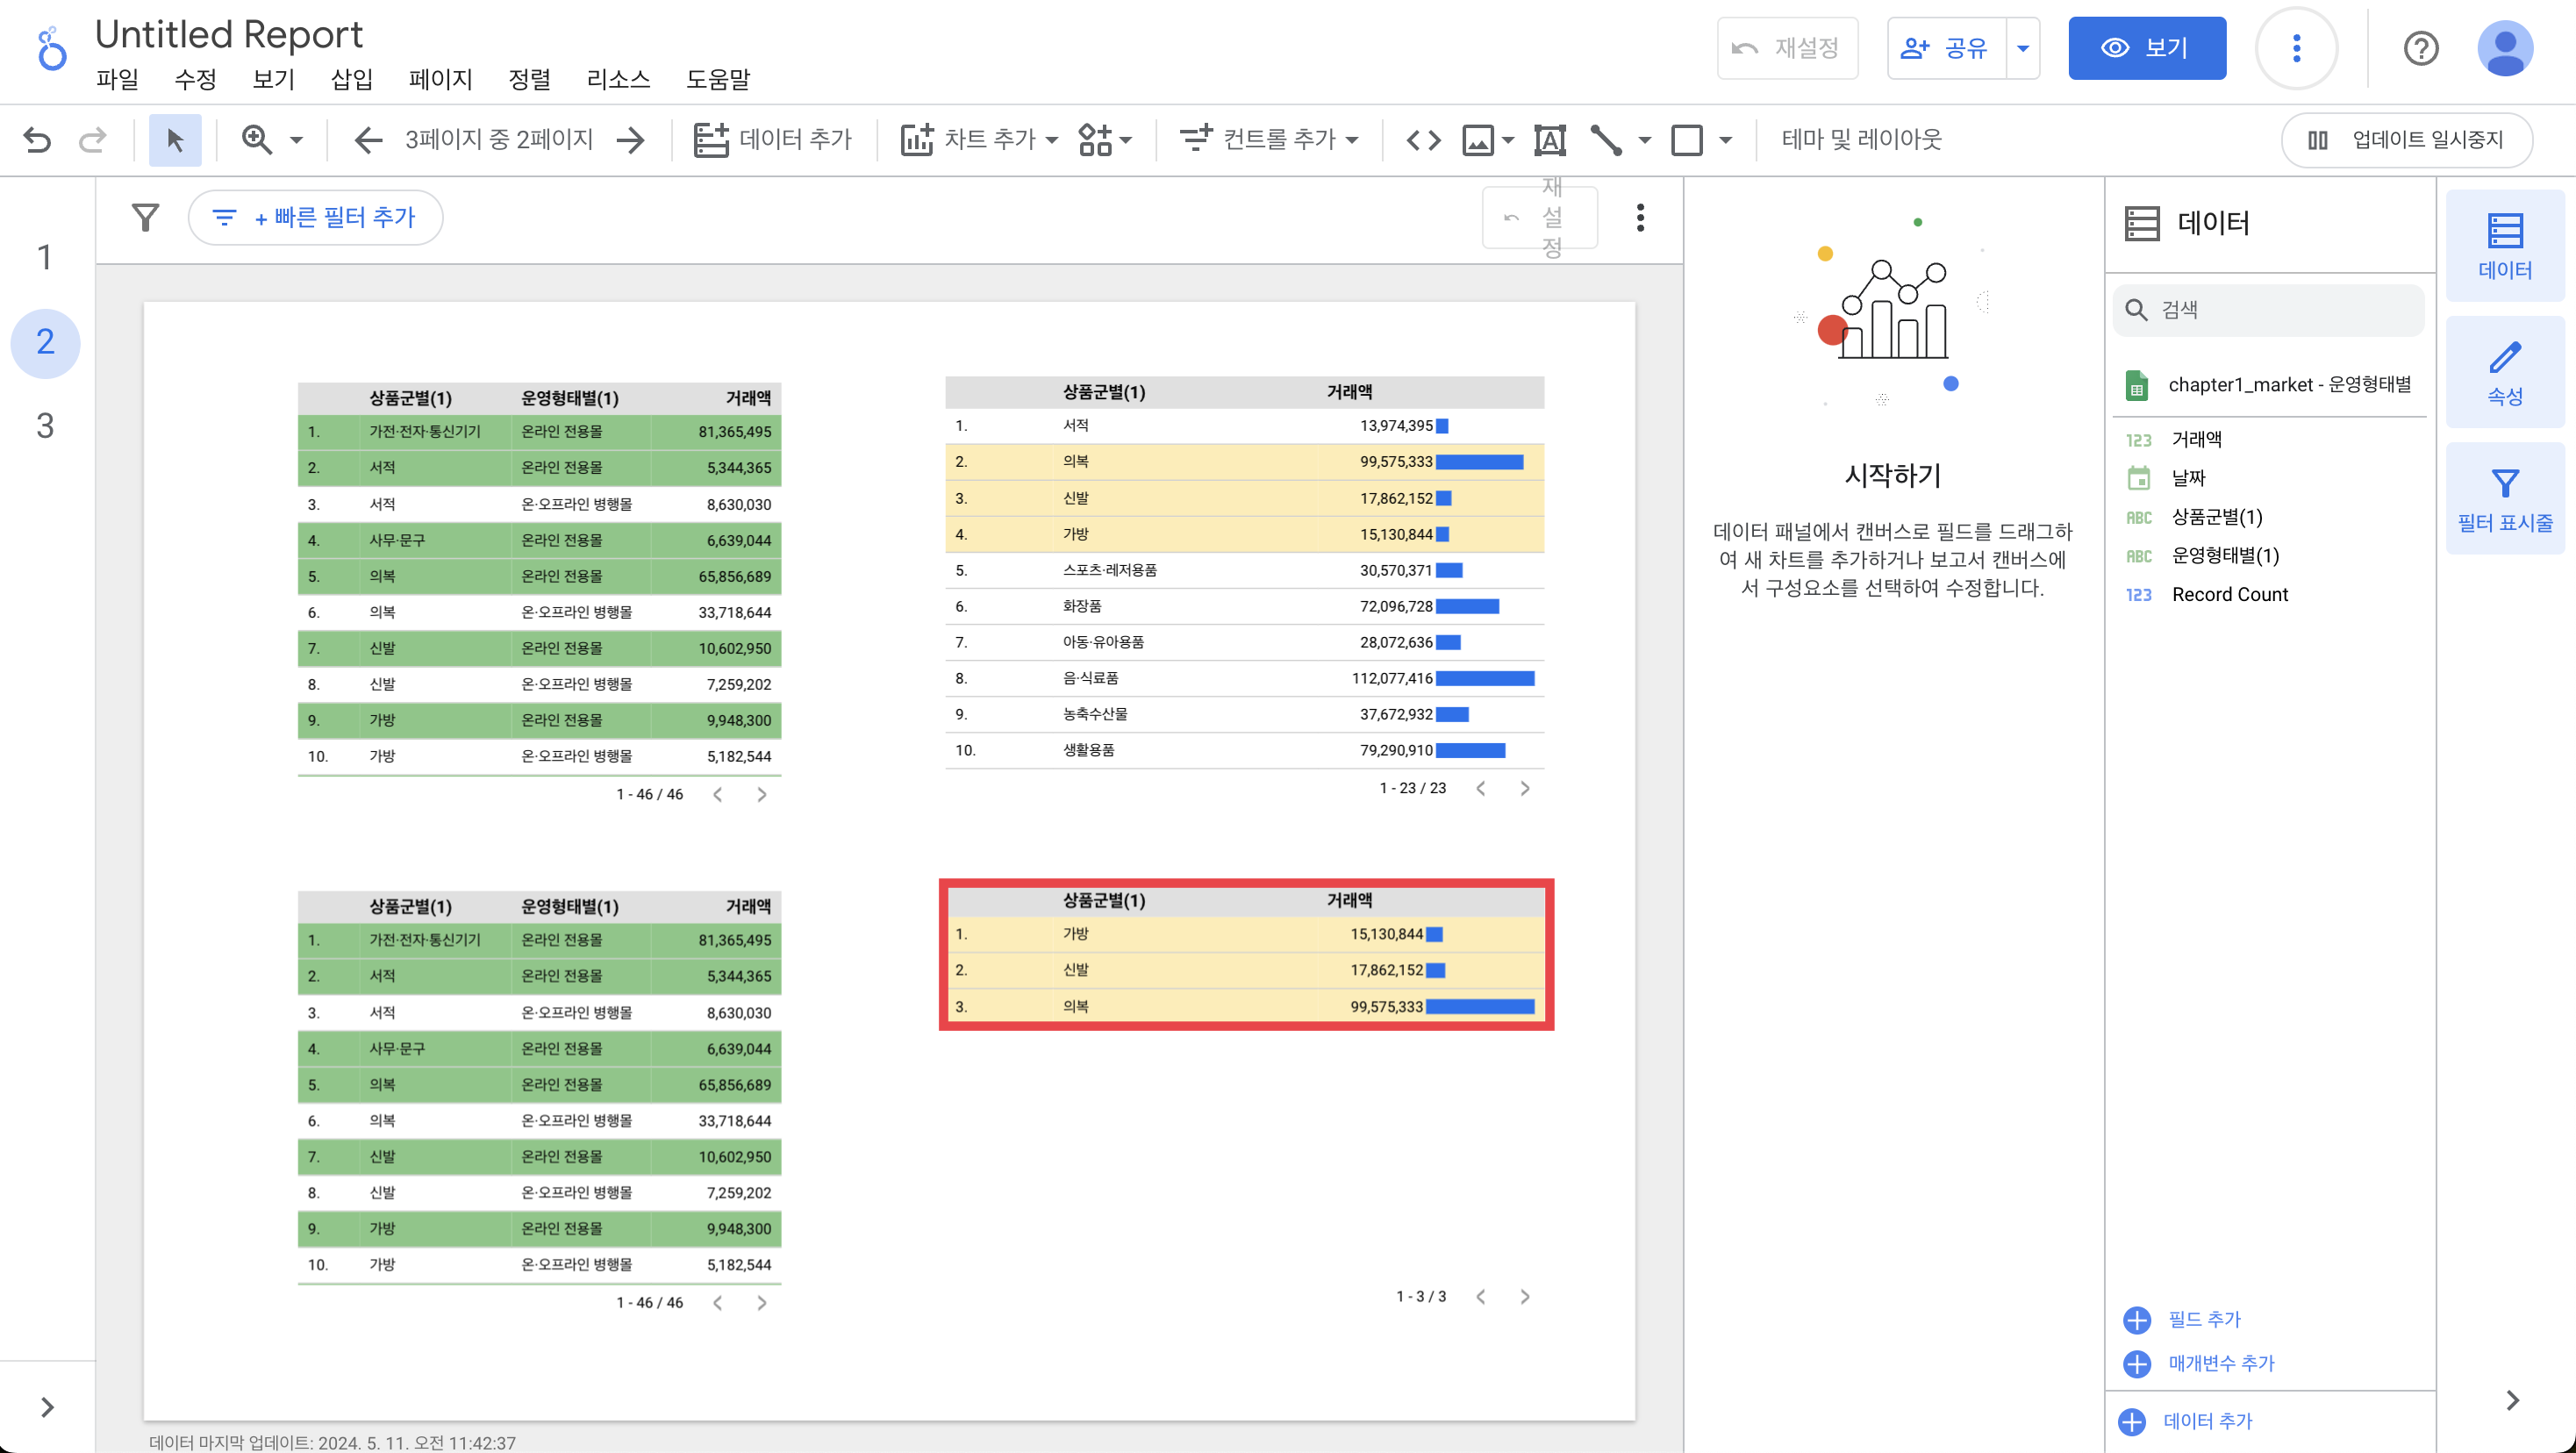Expand the Share button dropdown arrow
Viewport: 2576px width, 1453px height.
2022,48
